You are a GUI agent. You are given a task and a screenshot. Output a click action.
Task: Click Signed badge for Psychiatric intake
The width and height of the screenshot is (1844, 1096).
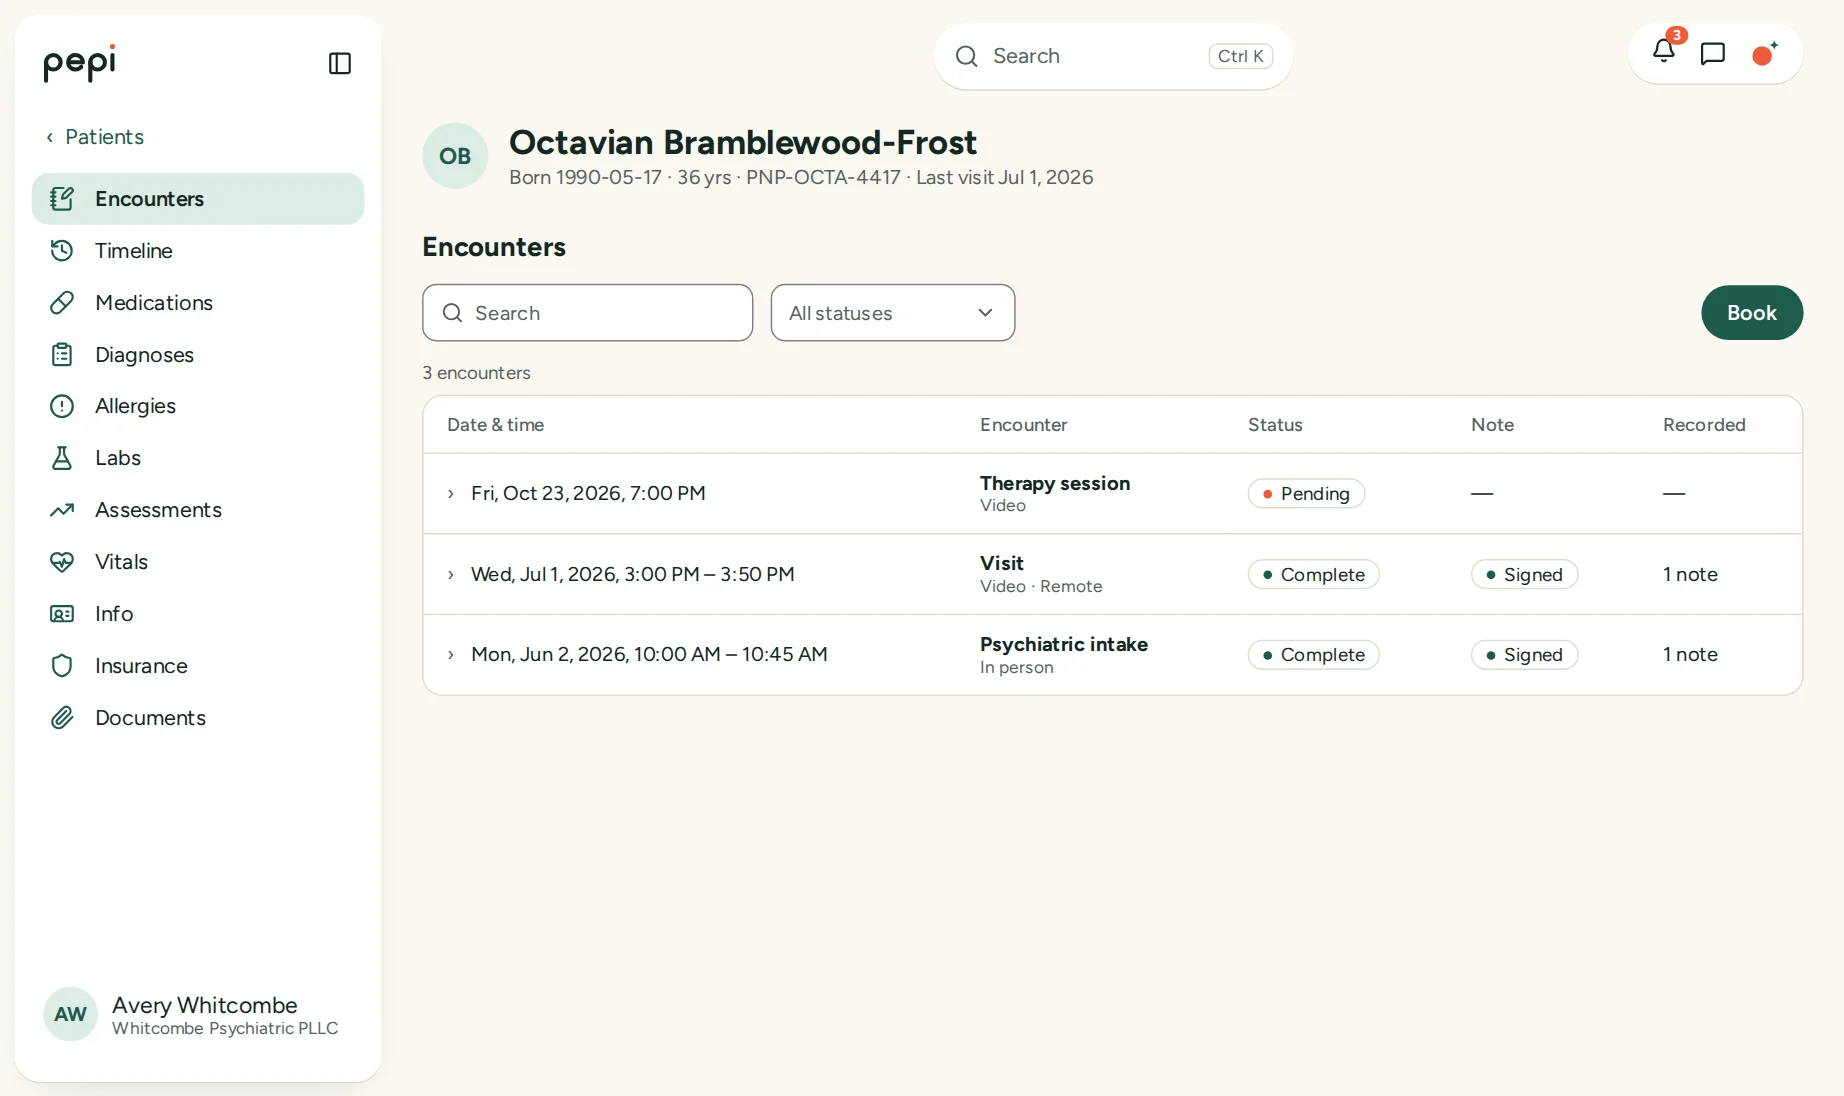click(x=1525, y=655)
